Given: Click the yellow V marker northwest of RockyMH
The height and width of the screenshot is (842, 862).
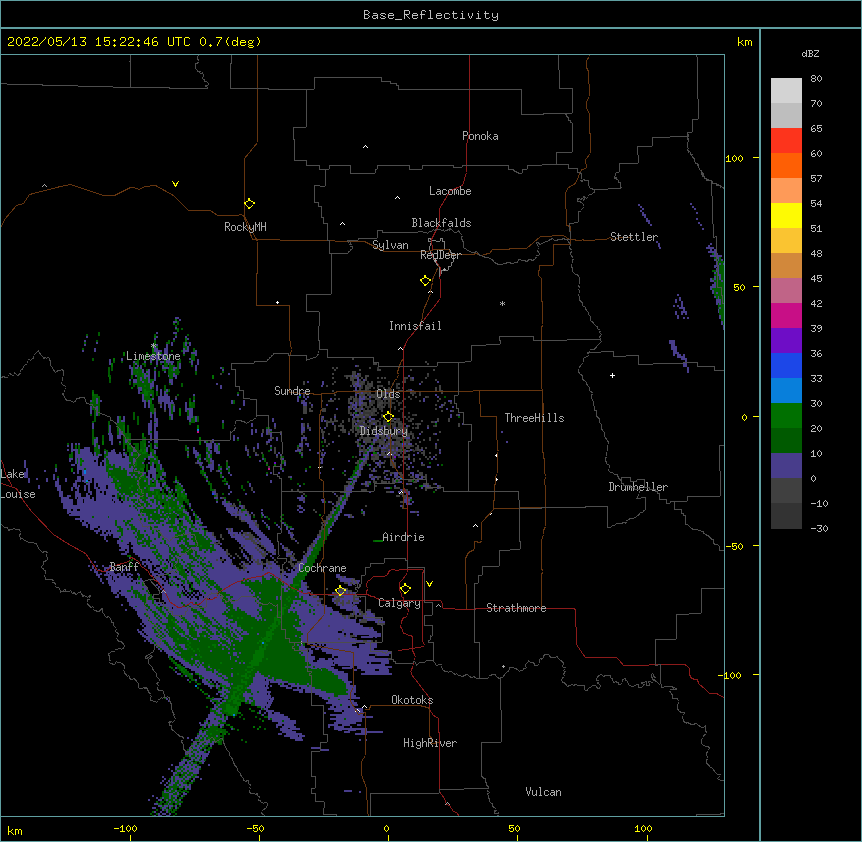Looking at the screenshot, I should [175, 184].
